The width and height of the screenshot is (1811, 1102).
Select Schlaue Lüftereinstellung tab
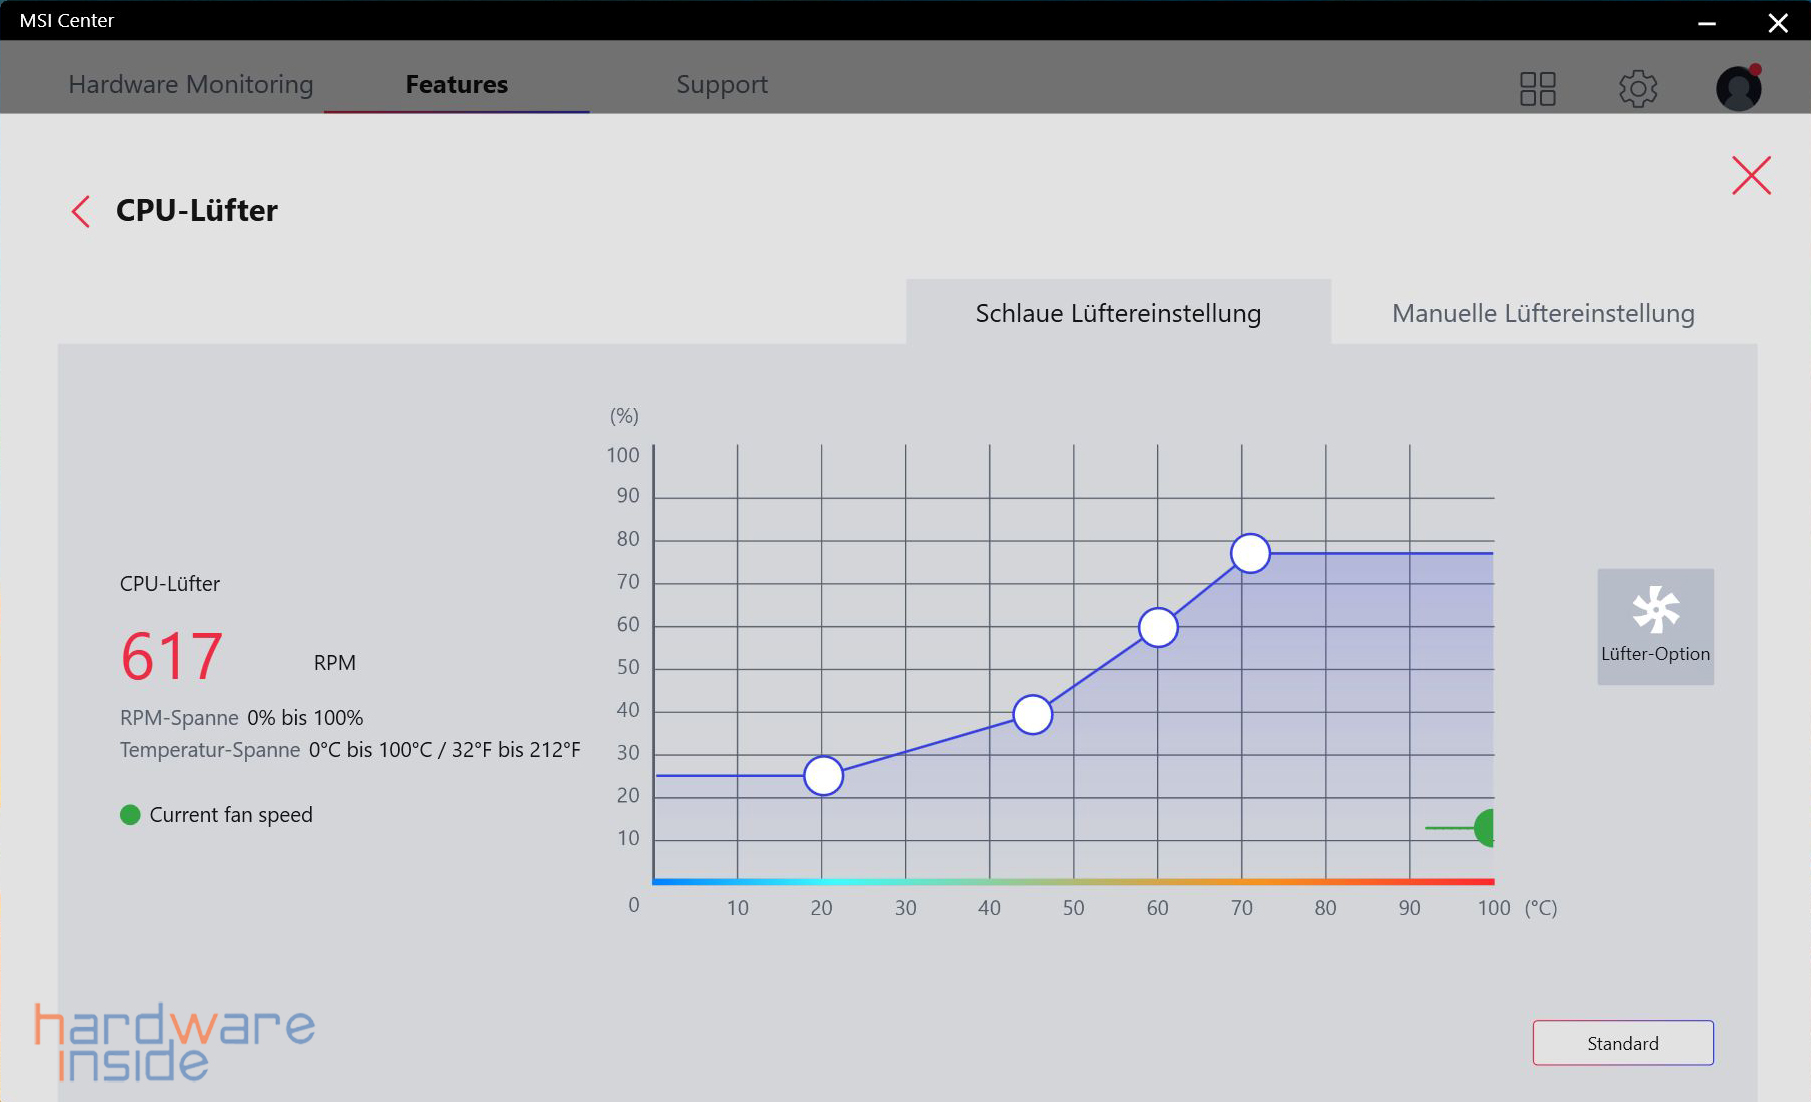click(x=1118, y=313)
